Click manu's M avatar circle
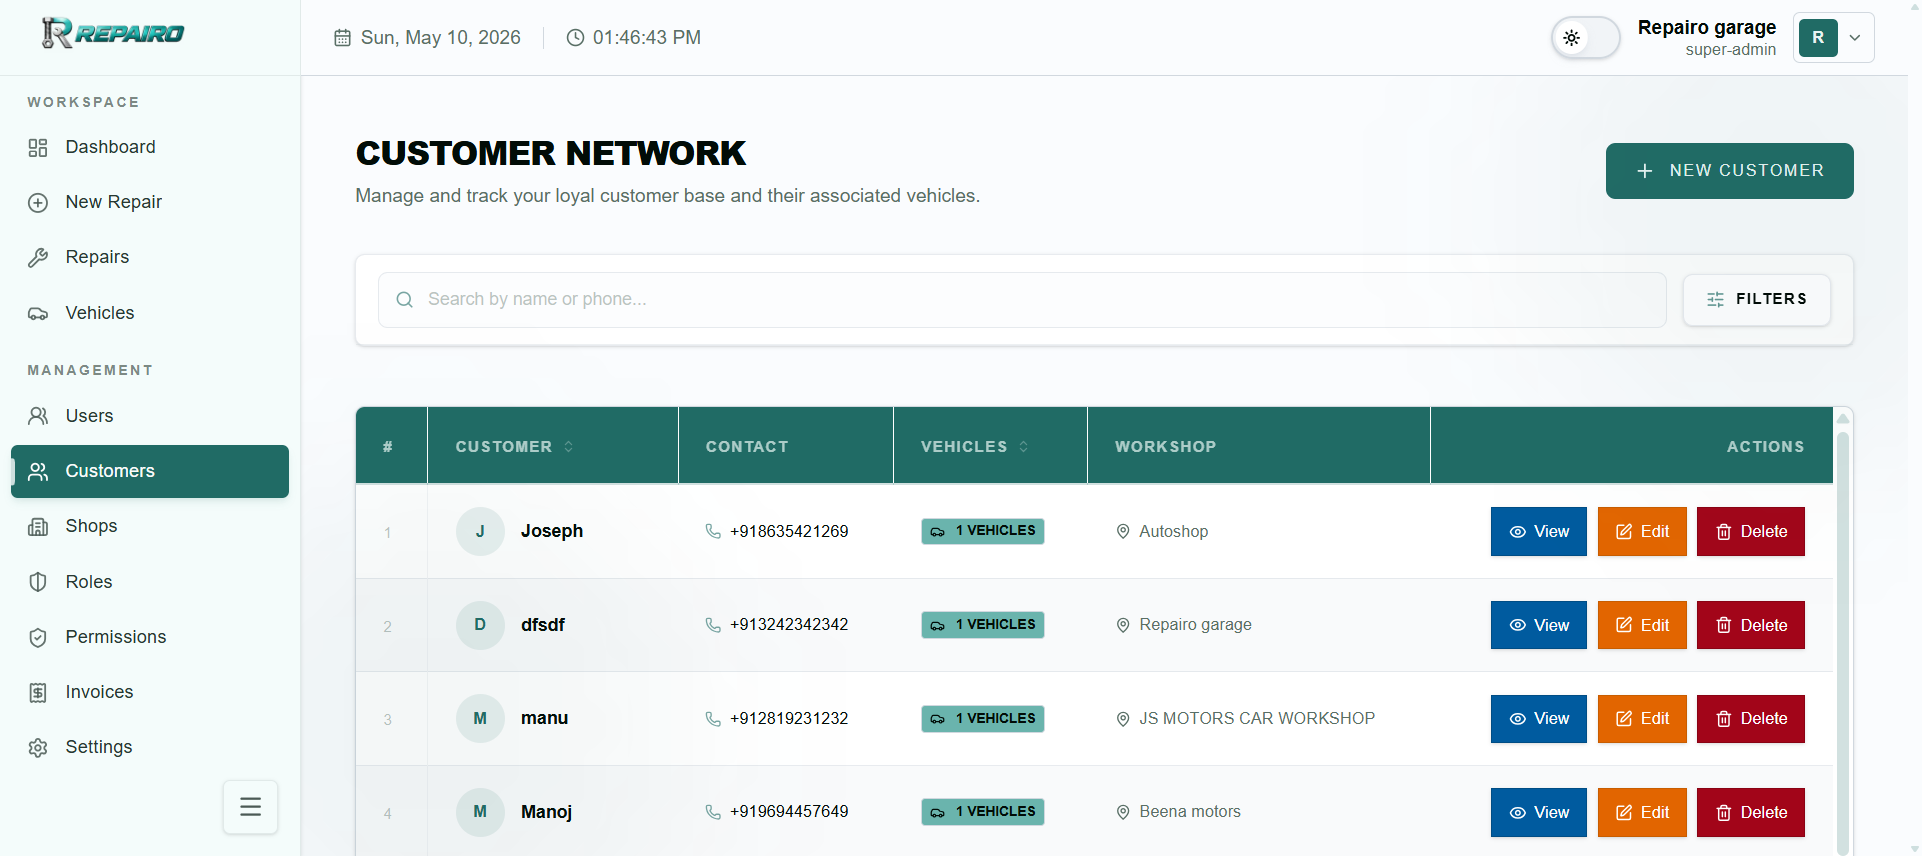This screenshot has height=856, width=1922. tap(480, 719)
